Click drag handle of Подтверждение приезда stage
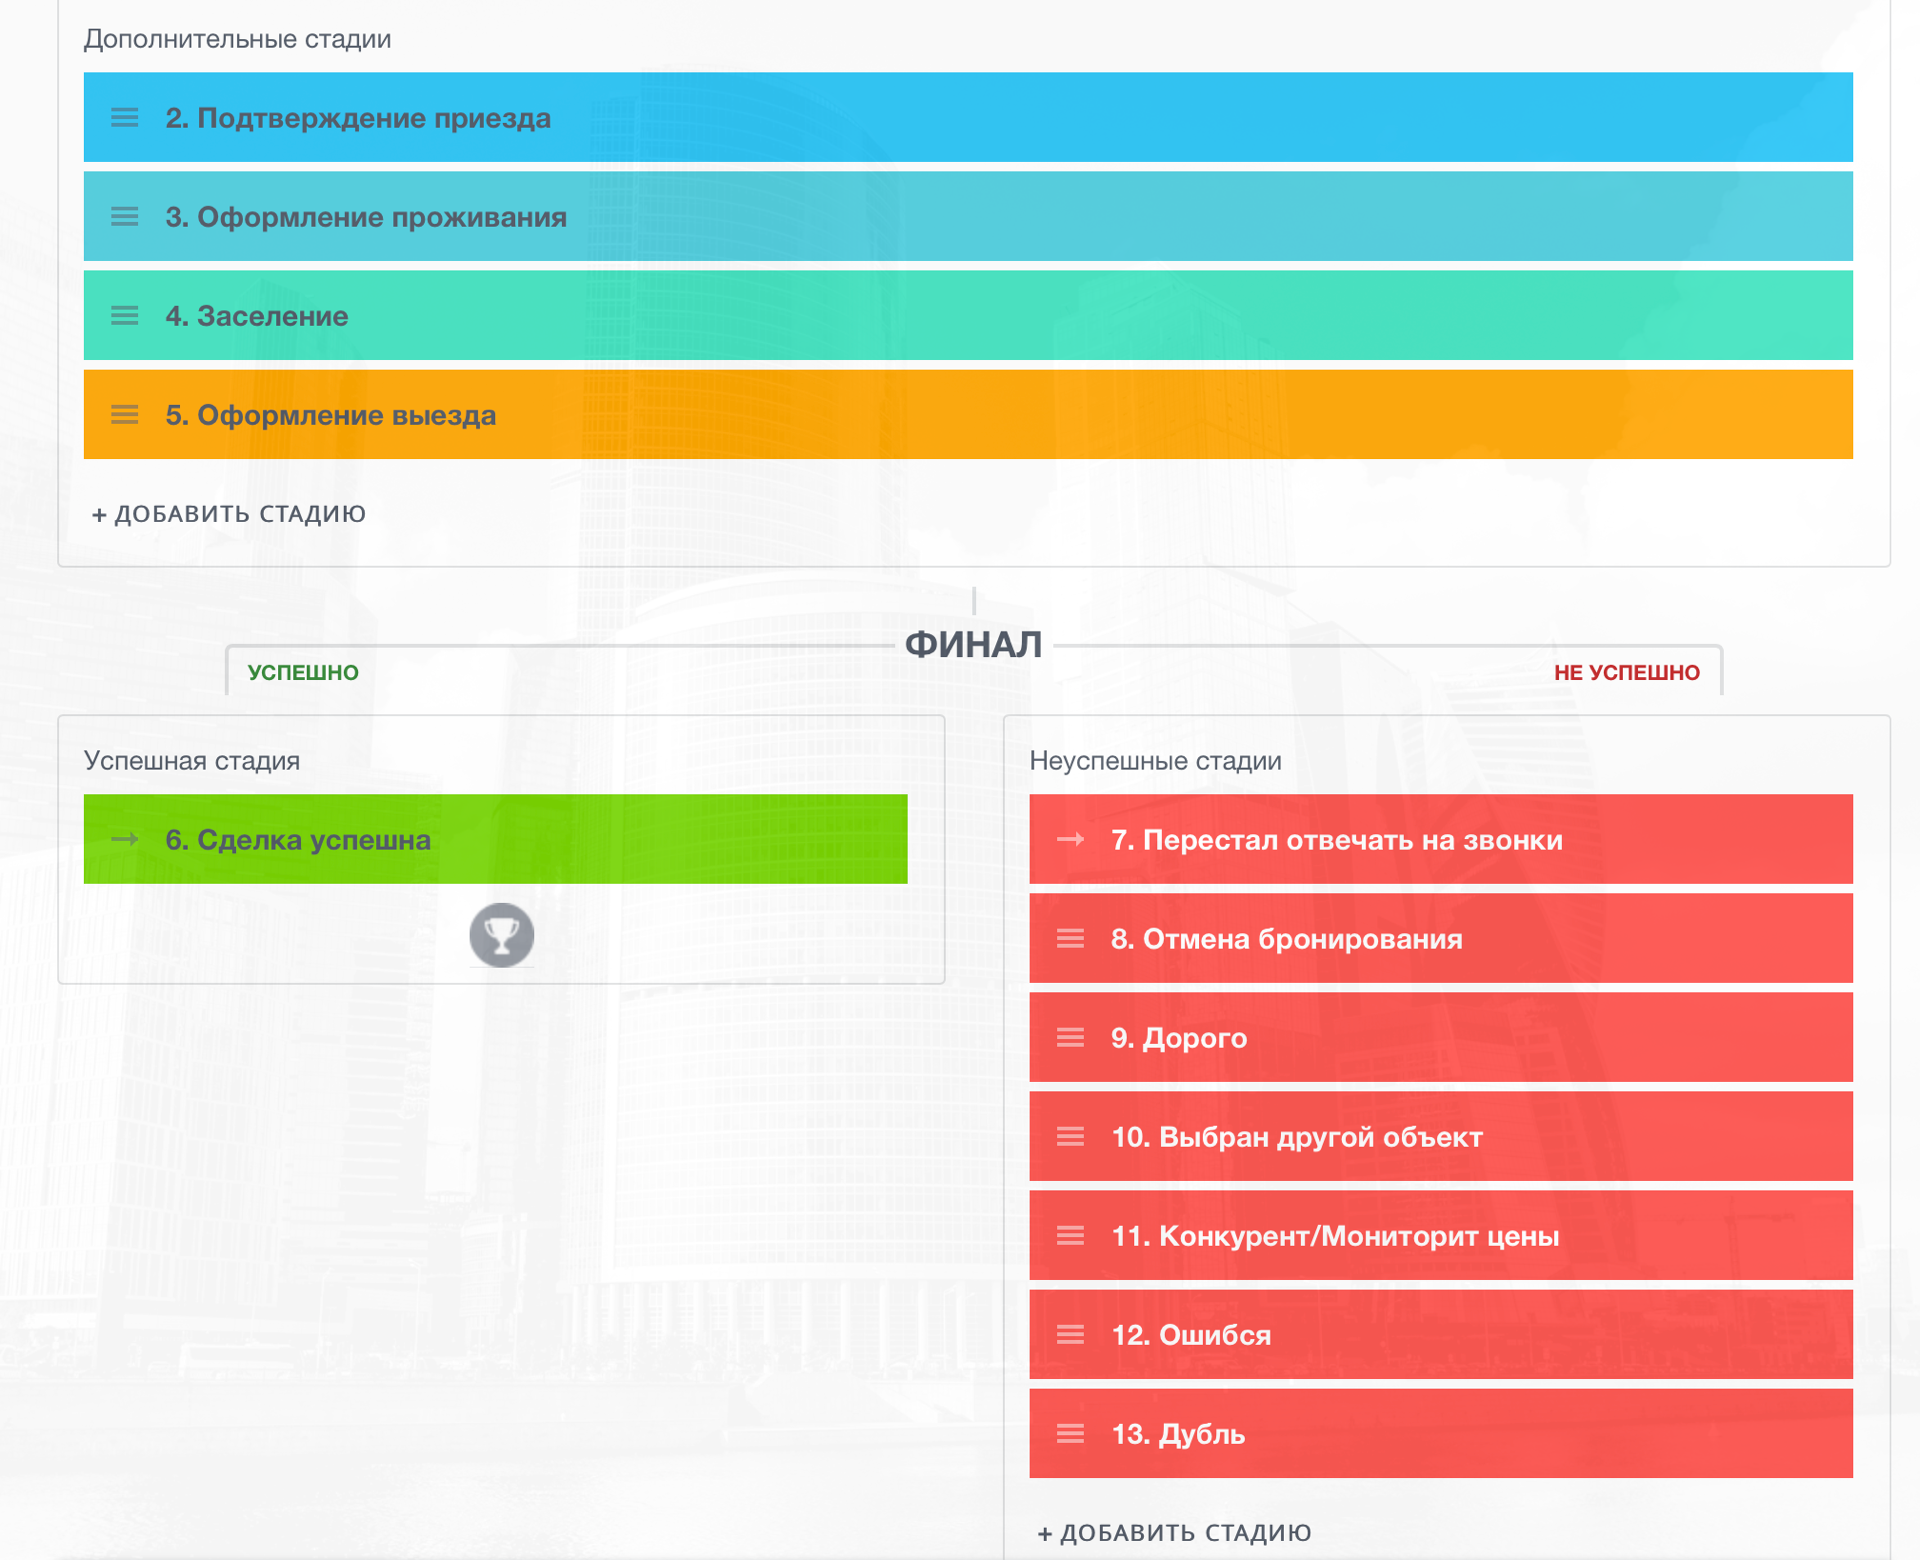1920x1560 pixels. (x=124, y=118)
